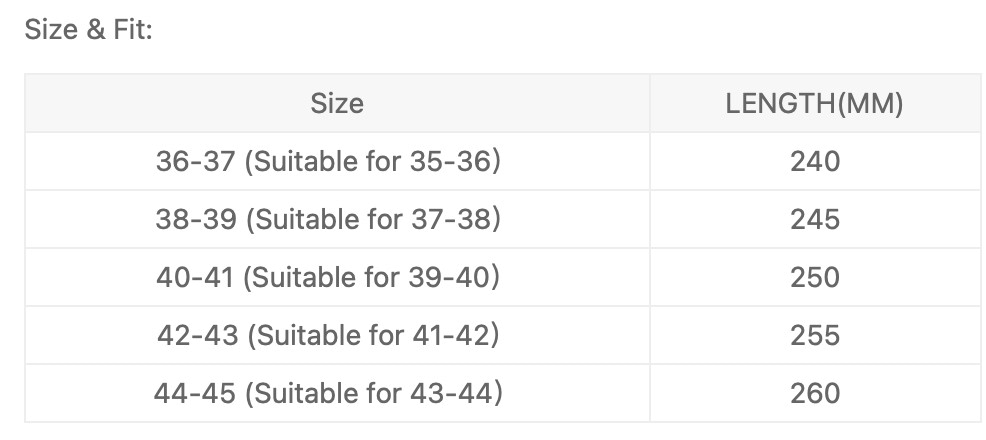The height and width of the screenshot is (440, 986).
Task: Select the 240 length value
Action: click(814, 161)
